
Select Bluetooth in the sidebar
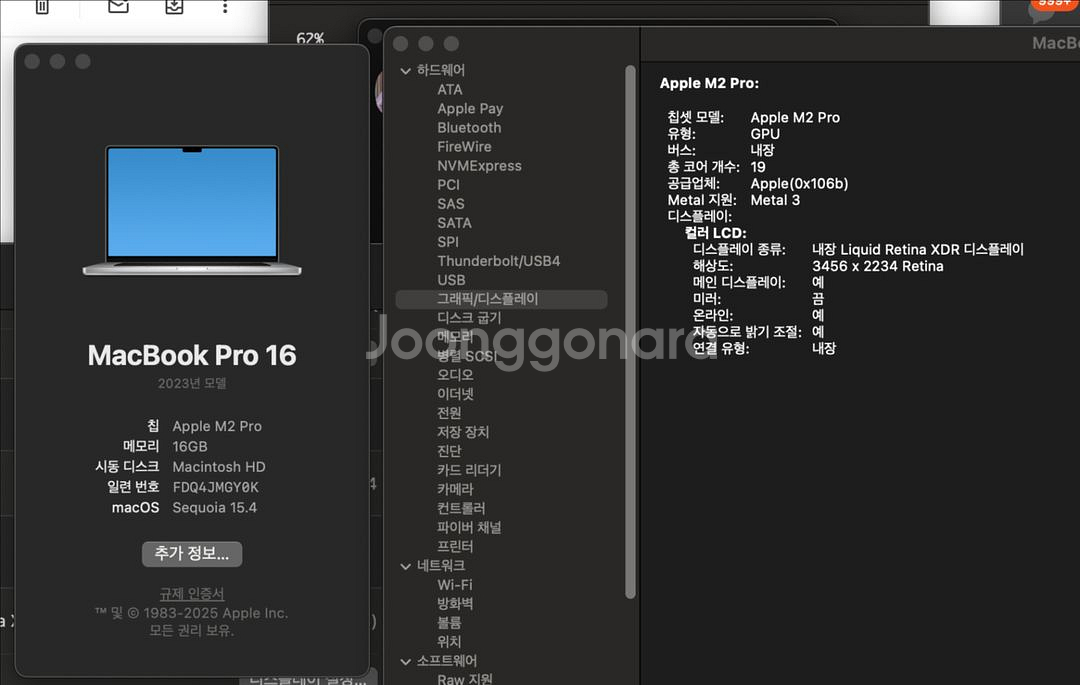click(469, 127)
